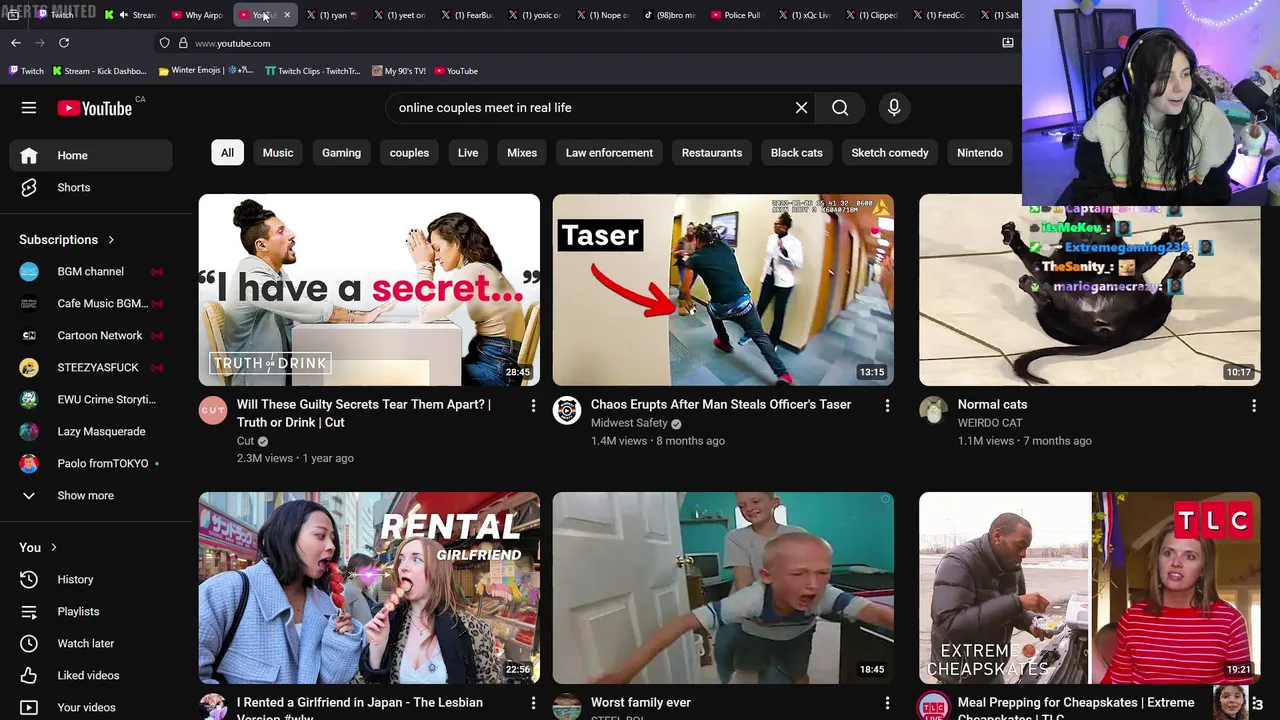Image resolution: width=1280 pixels, height=720 pixels.
Task: Switch to the Why Airpo browser tab
Action: pos(199,15)
